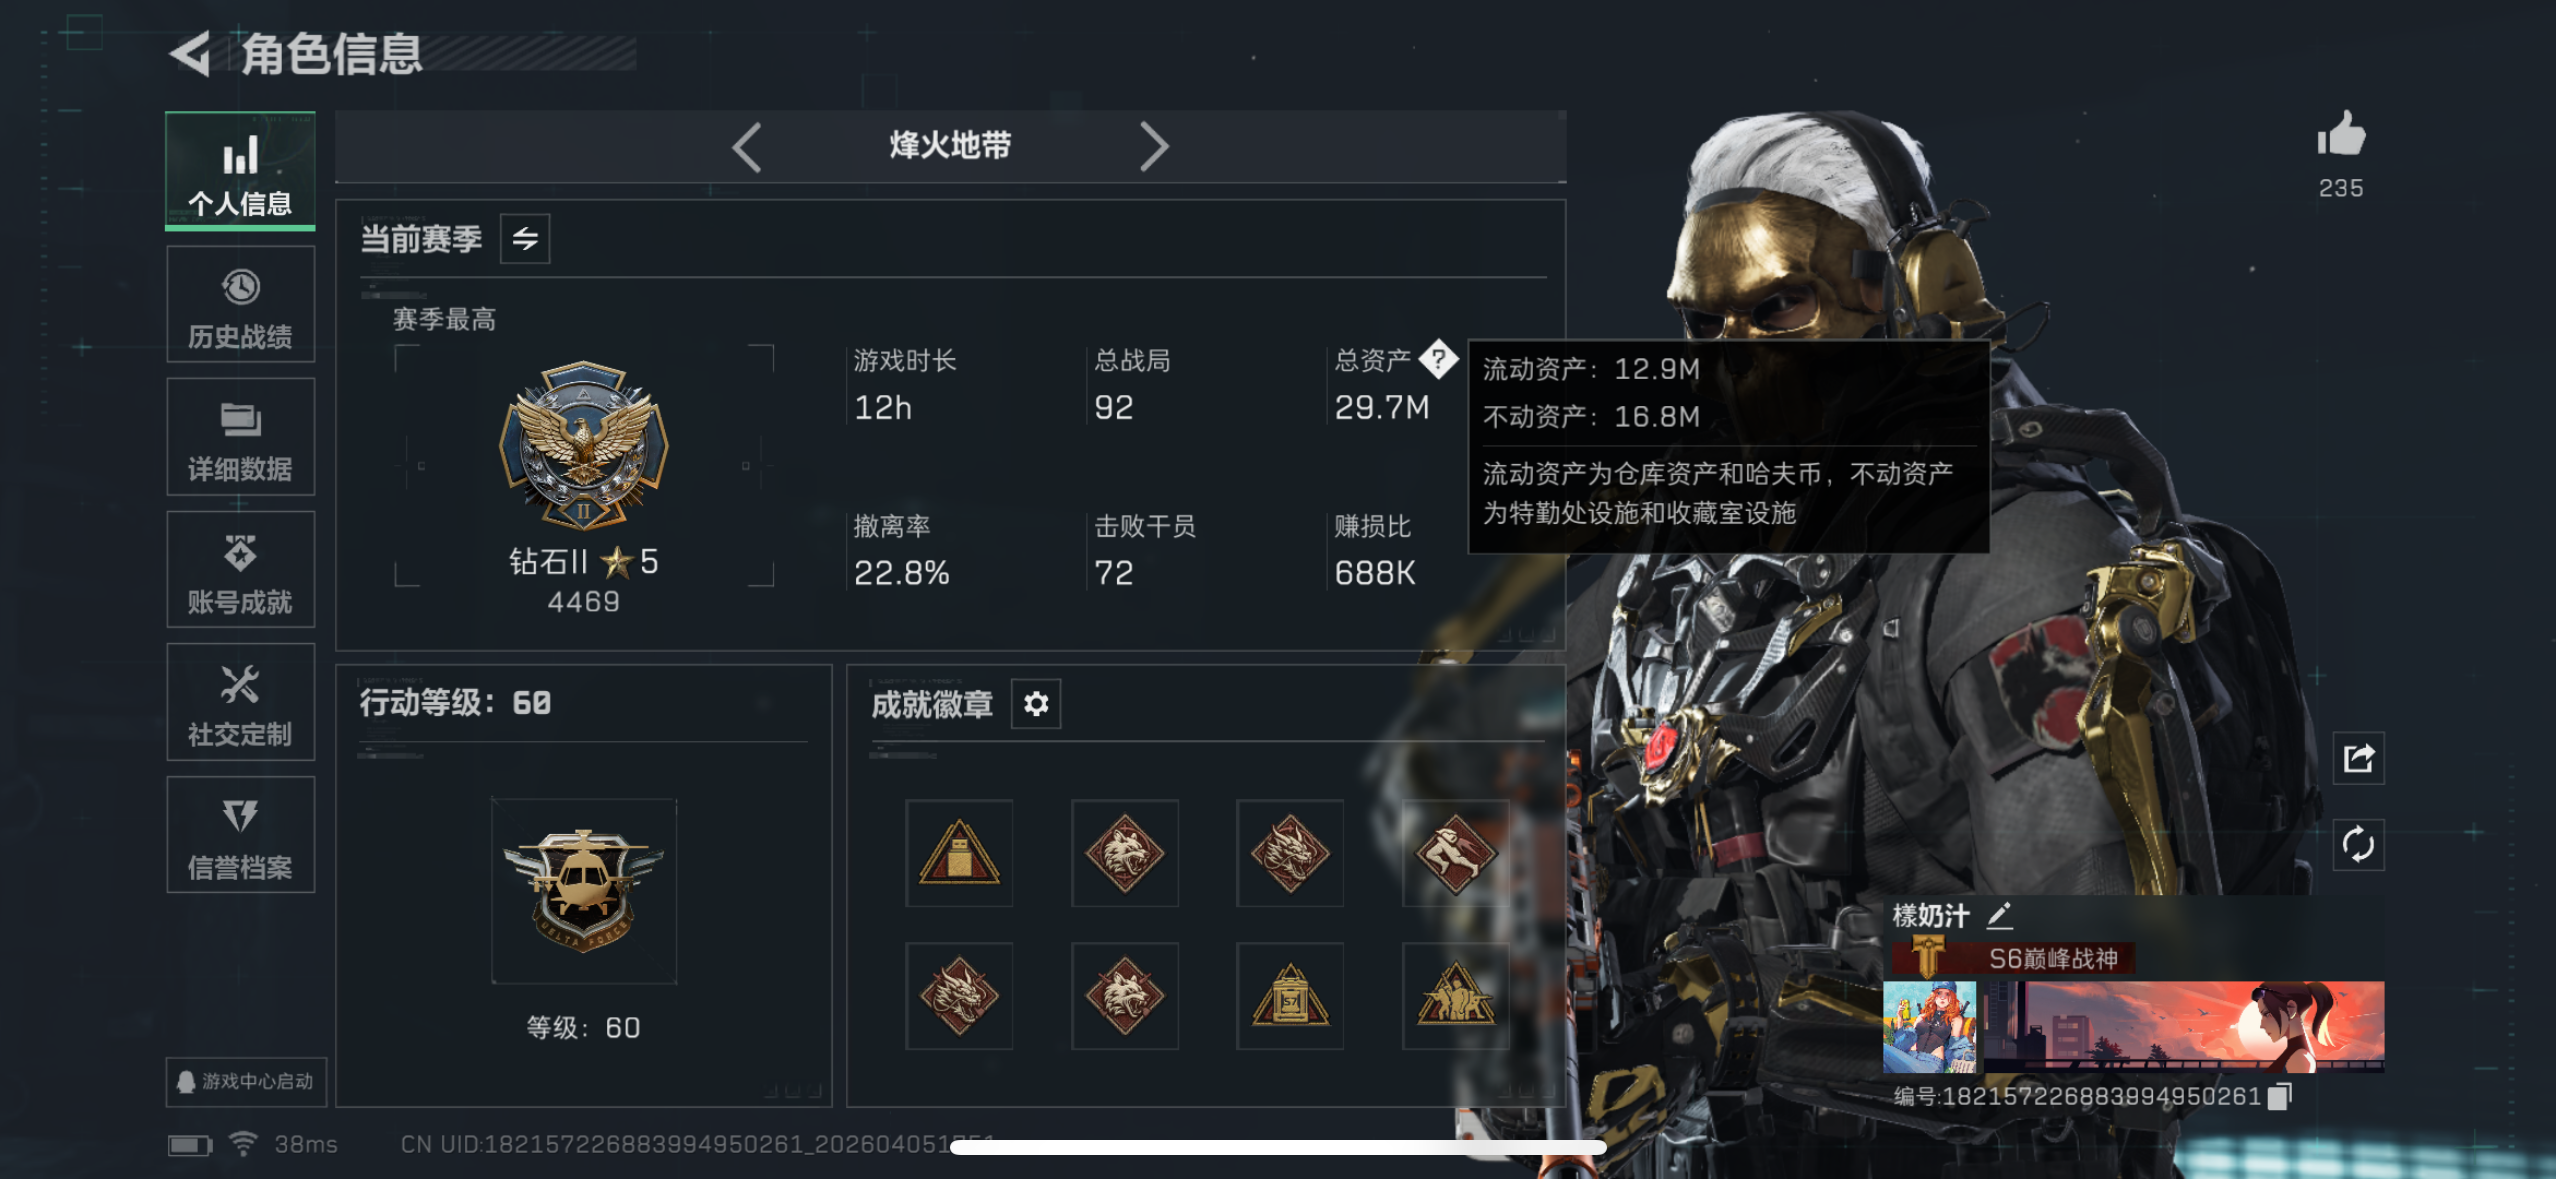Select the 账号成就 sidebar tab
The width and height of the screenshot is (2556, 1179).
point(241,570)
